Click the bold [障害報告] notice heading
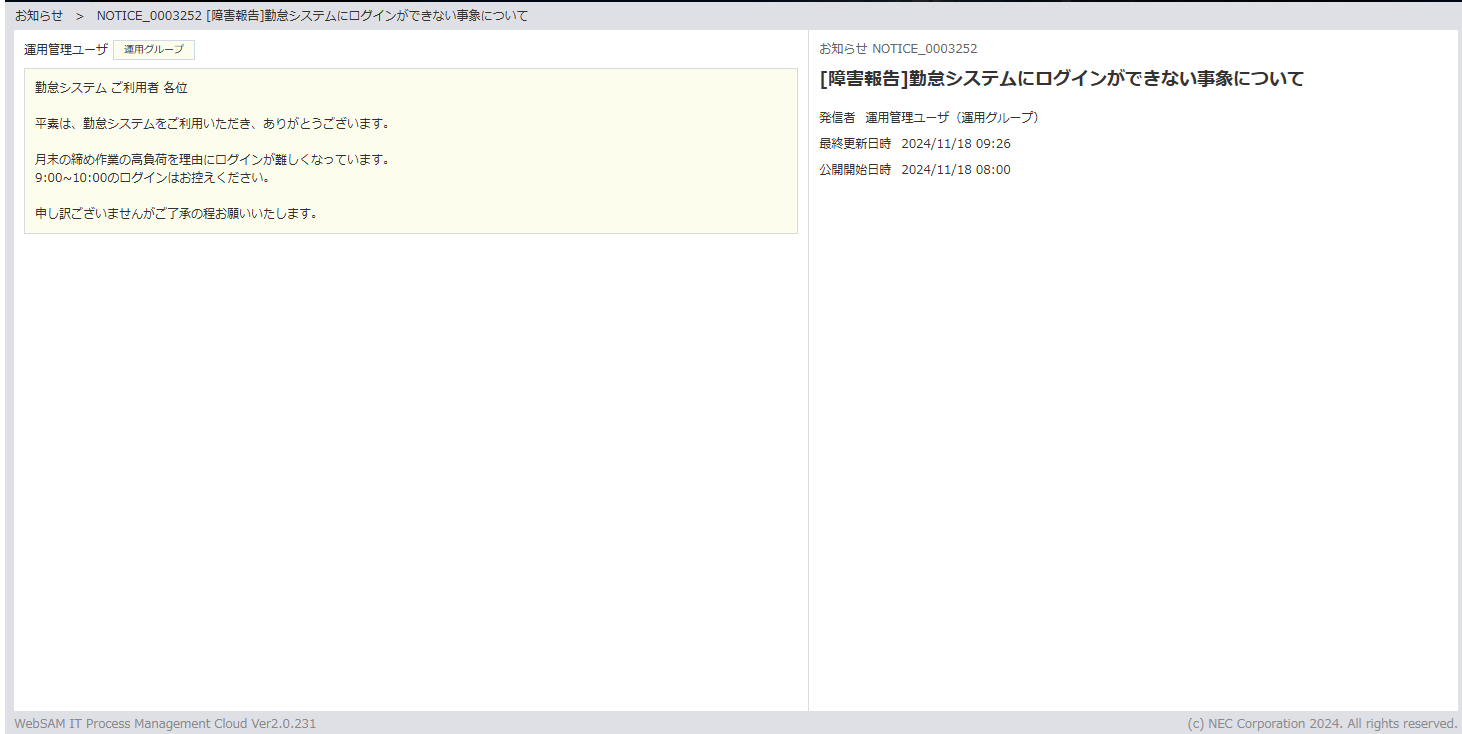The width and height of the screenshot is (1462, 734). coord(1061,79)
